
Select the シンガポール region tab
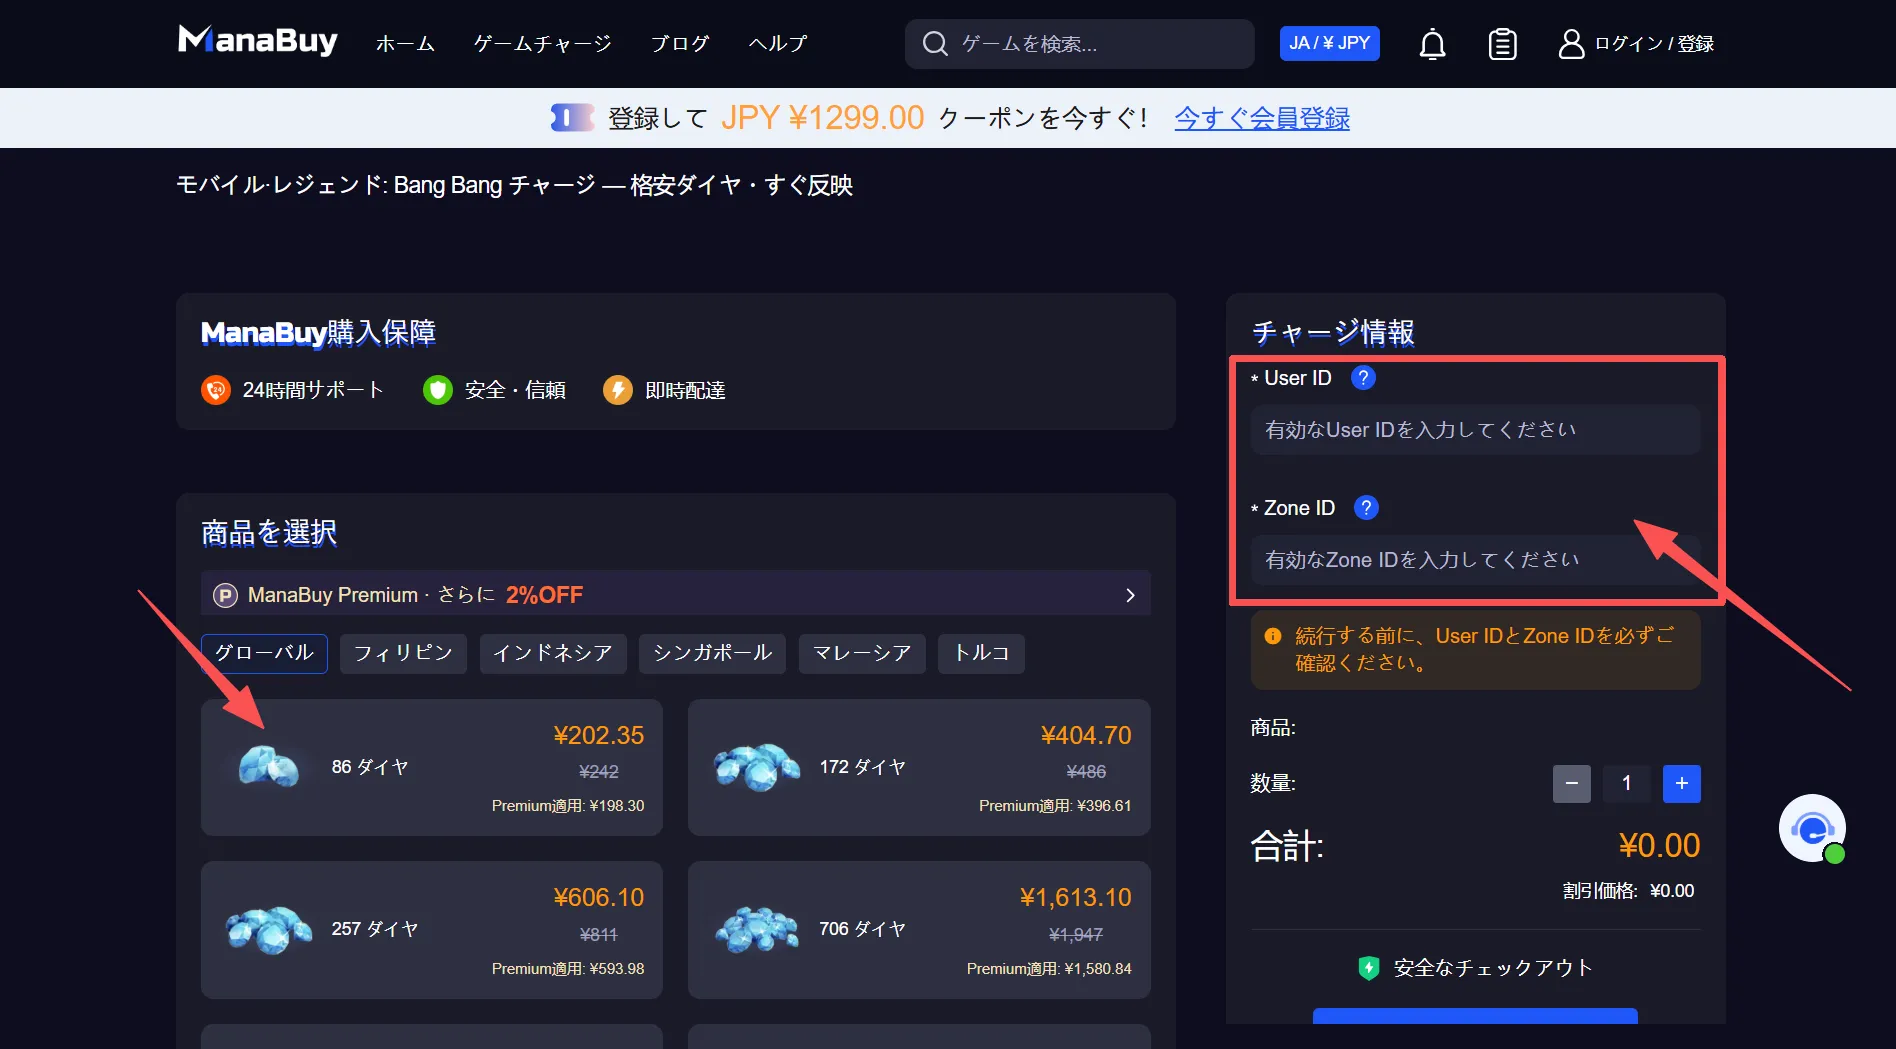pyautogui.click(x=712, y=654)
